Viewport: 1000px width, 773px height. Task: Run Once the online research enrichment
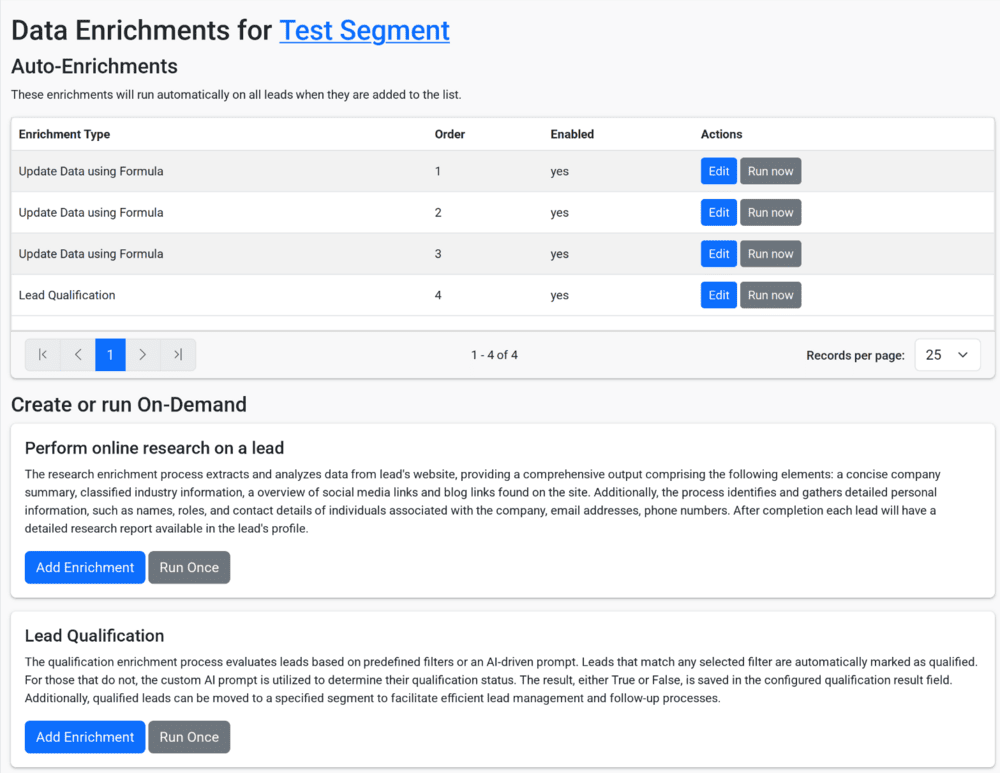tap(189, 567)
